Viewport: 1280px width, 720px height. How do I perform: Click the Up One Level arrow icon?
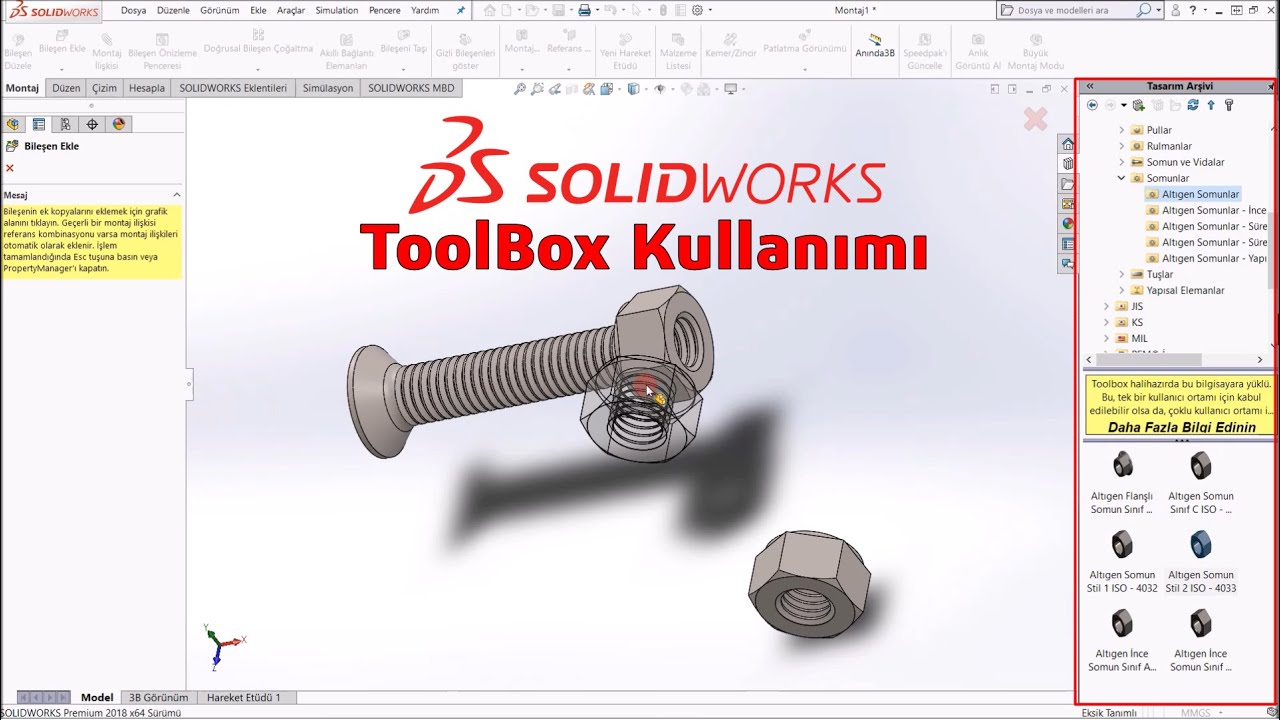[x=1211, y=105]
